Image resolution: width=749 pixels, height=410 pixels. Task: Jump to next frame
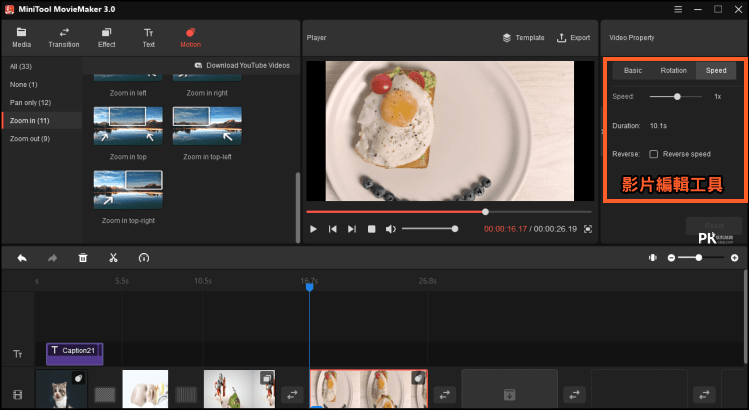click(x=352, y=229)
